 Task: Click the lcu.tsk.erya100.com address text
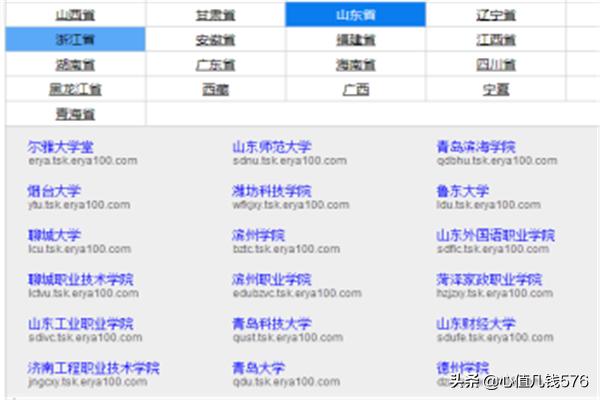[x=80, y=249]
